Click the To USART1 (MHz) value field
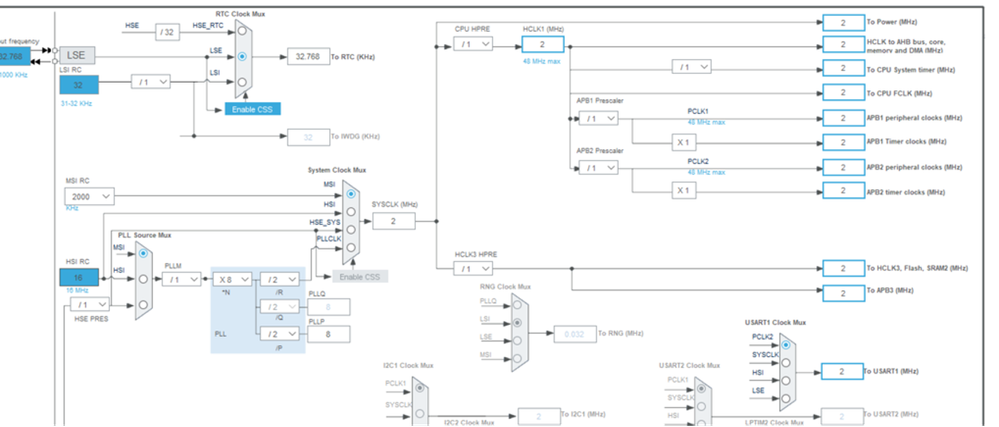Image resolution: width=999 pixels, height=427 pixels. (x=842, y=372)
